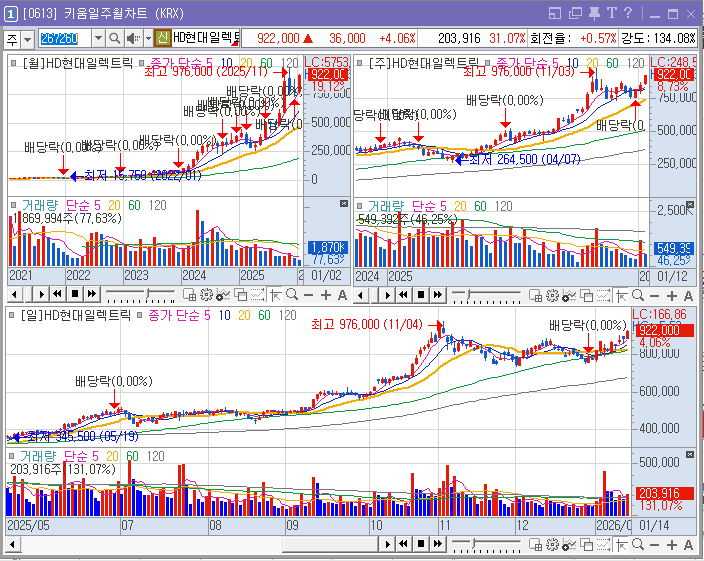Rewind the daily chart to the start
704x561 pixels.
point(404,544)
